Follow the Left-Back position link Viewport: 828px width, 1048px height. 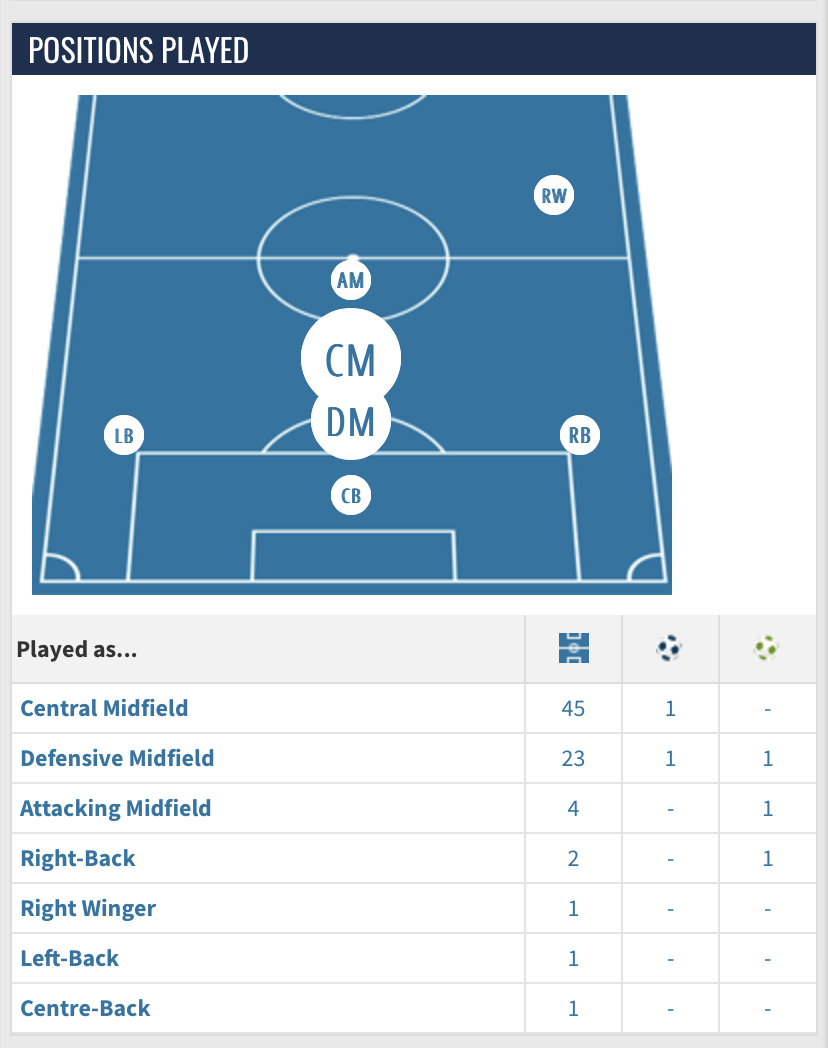click(70, 958)
